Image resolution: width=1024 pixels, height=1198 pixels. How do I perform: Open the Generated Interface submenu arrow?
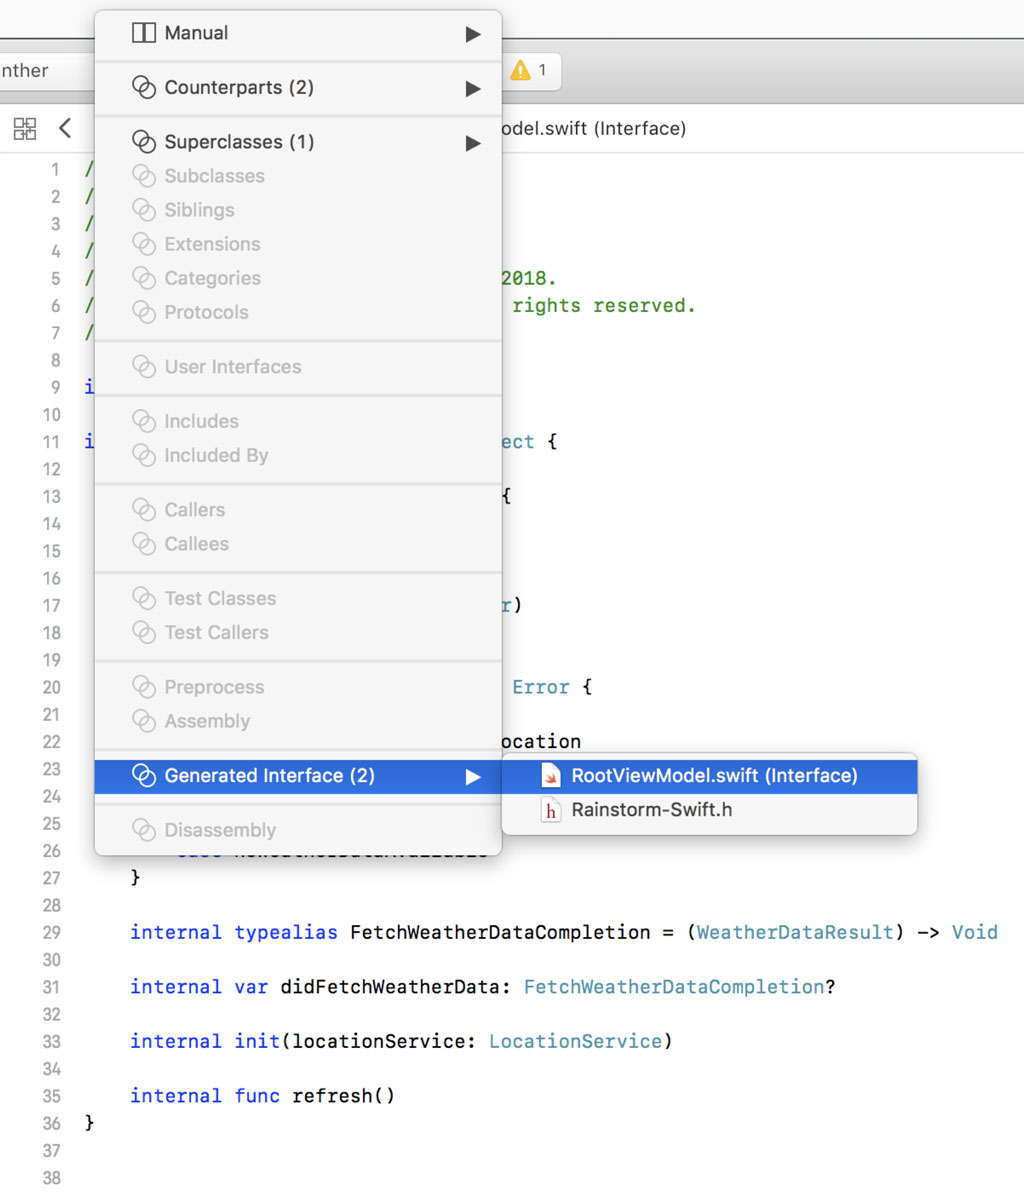point(472,775)
